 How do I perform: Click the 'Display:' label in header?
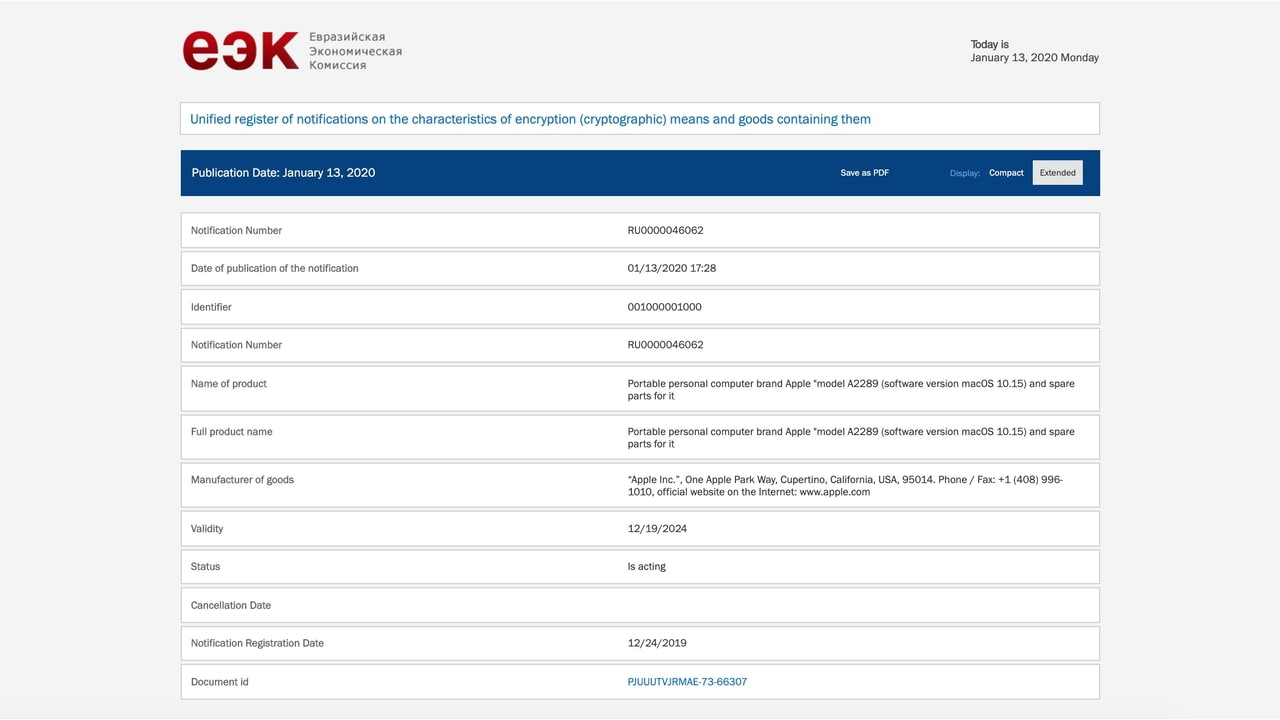click(x=965, y=173)
